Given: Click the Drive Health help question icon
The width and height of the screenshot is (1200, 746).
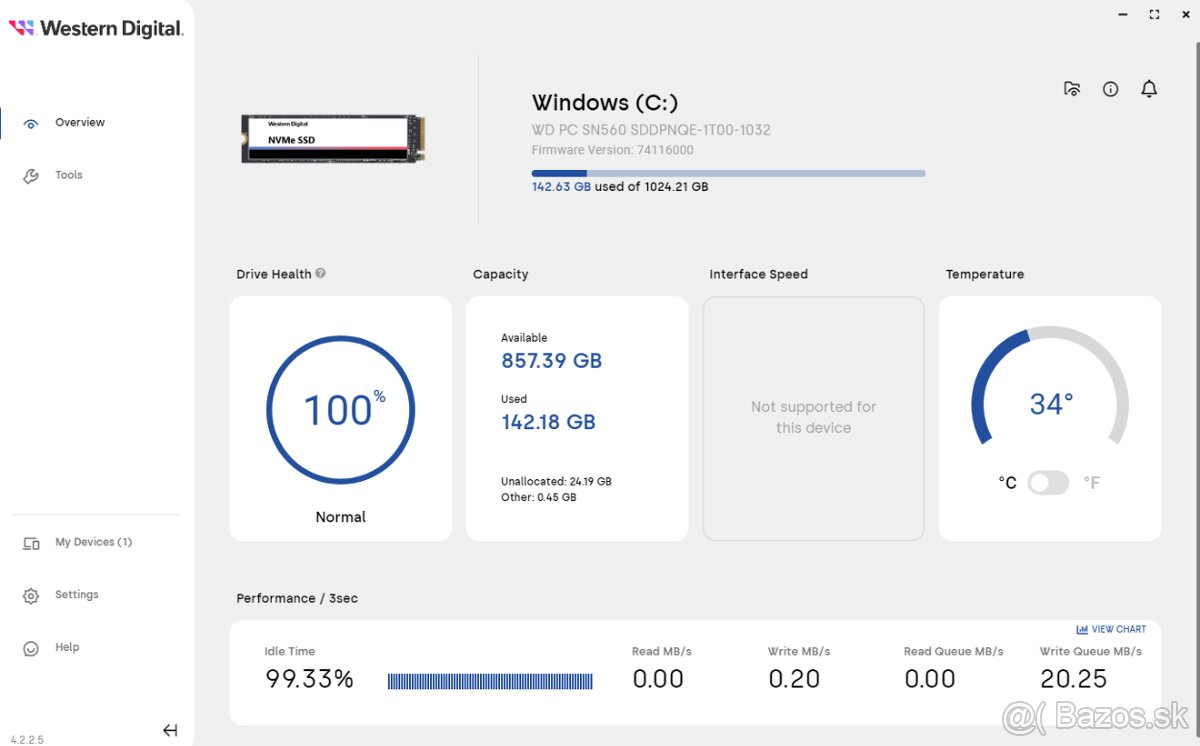Looking at the screenshot, I should coord(321,273).
